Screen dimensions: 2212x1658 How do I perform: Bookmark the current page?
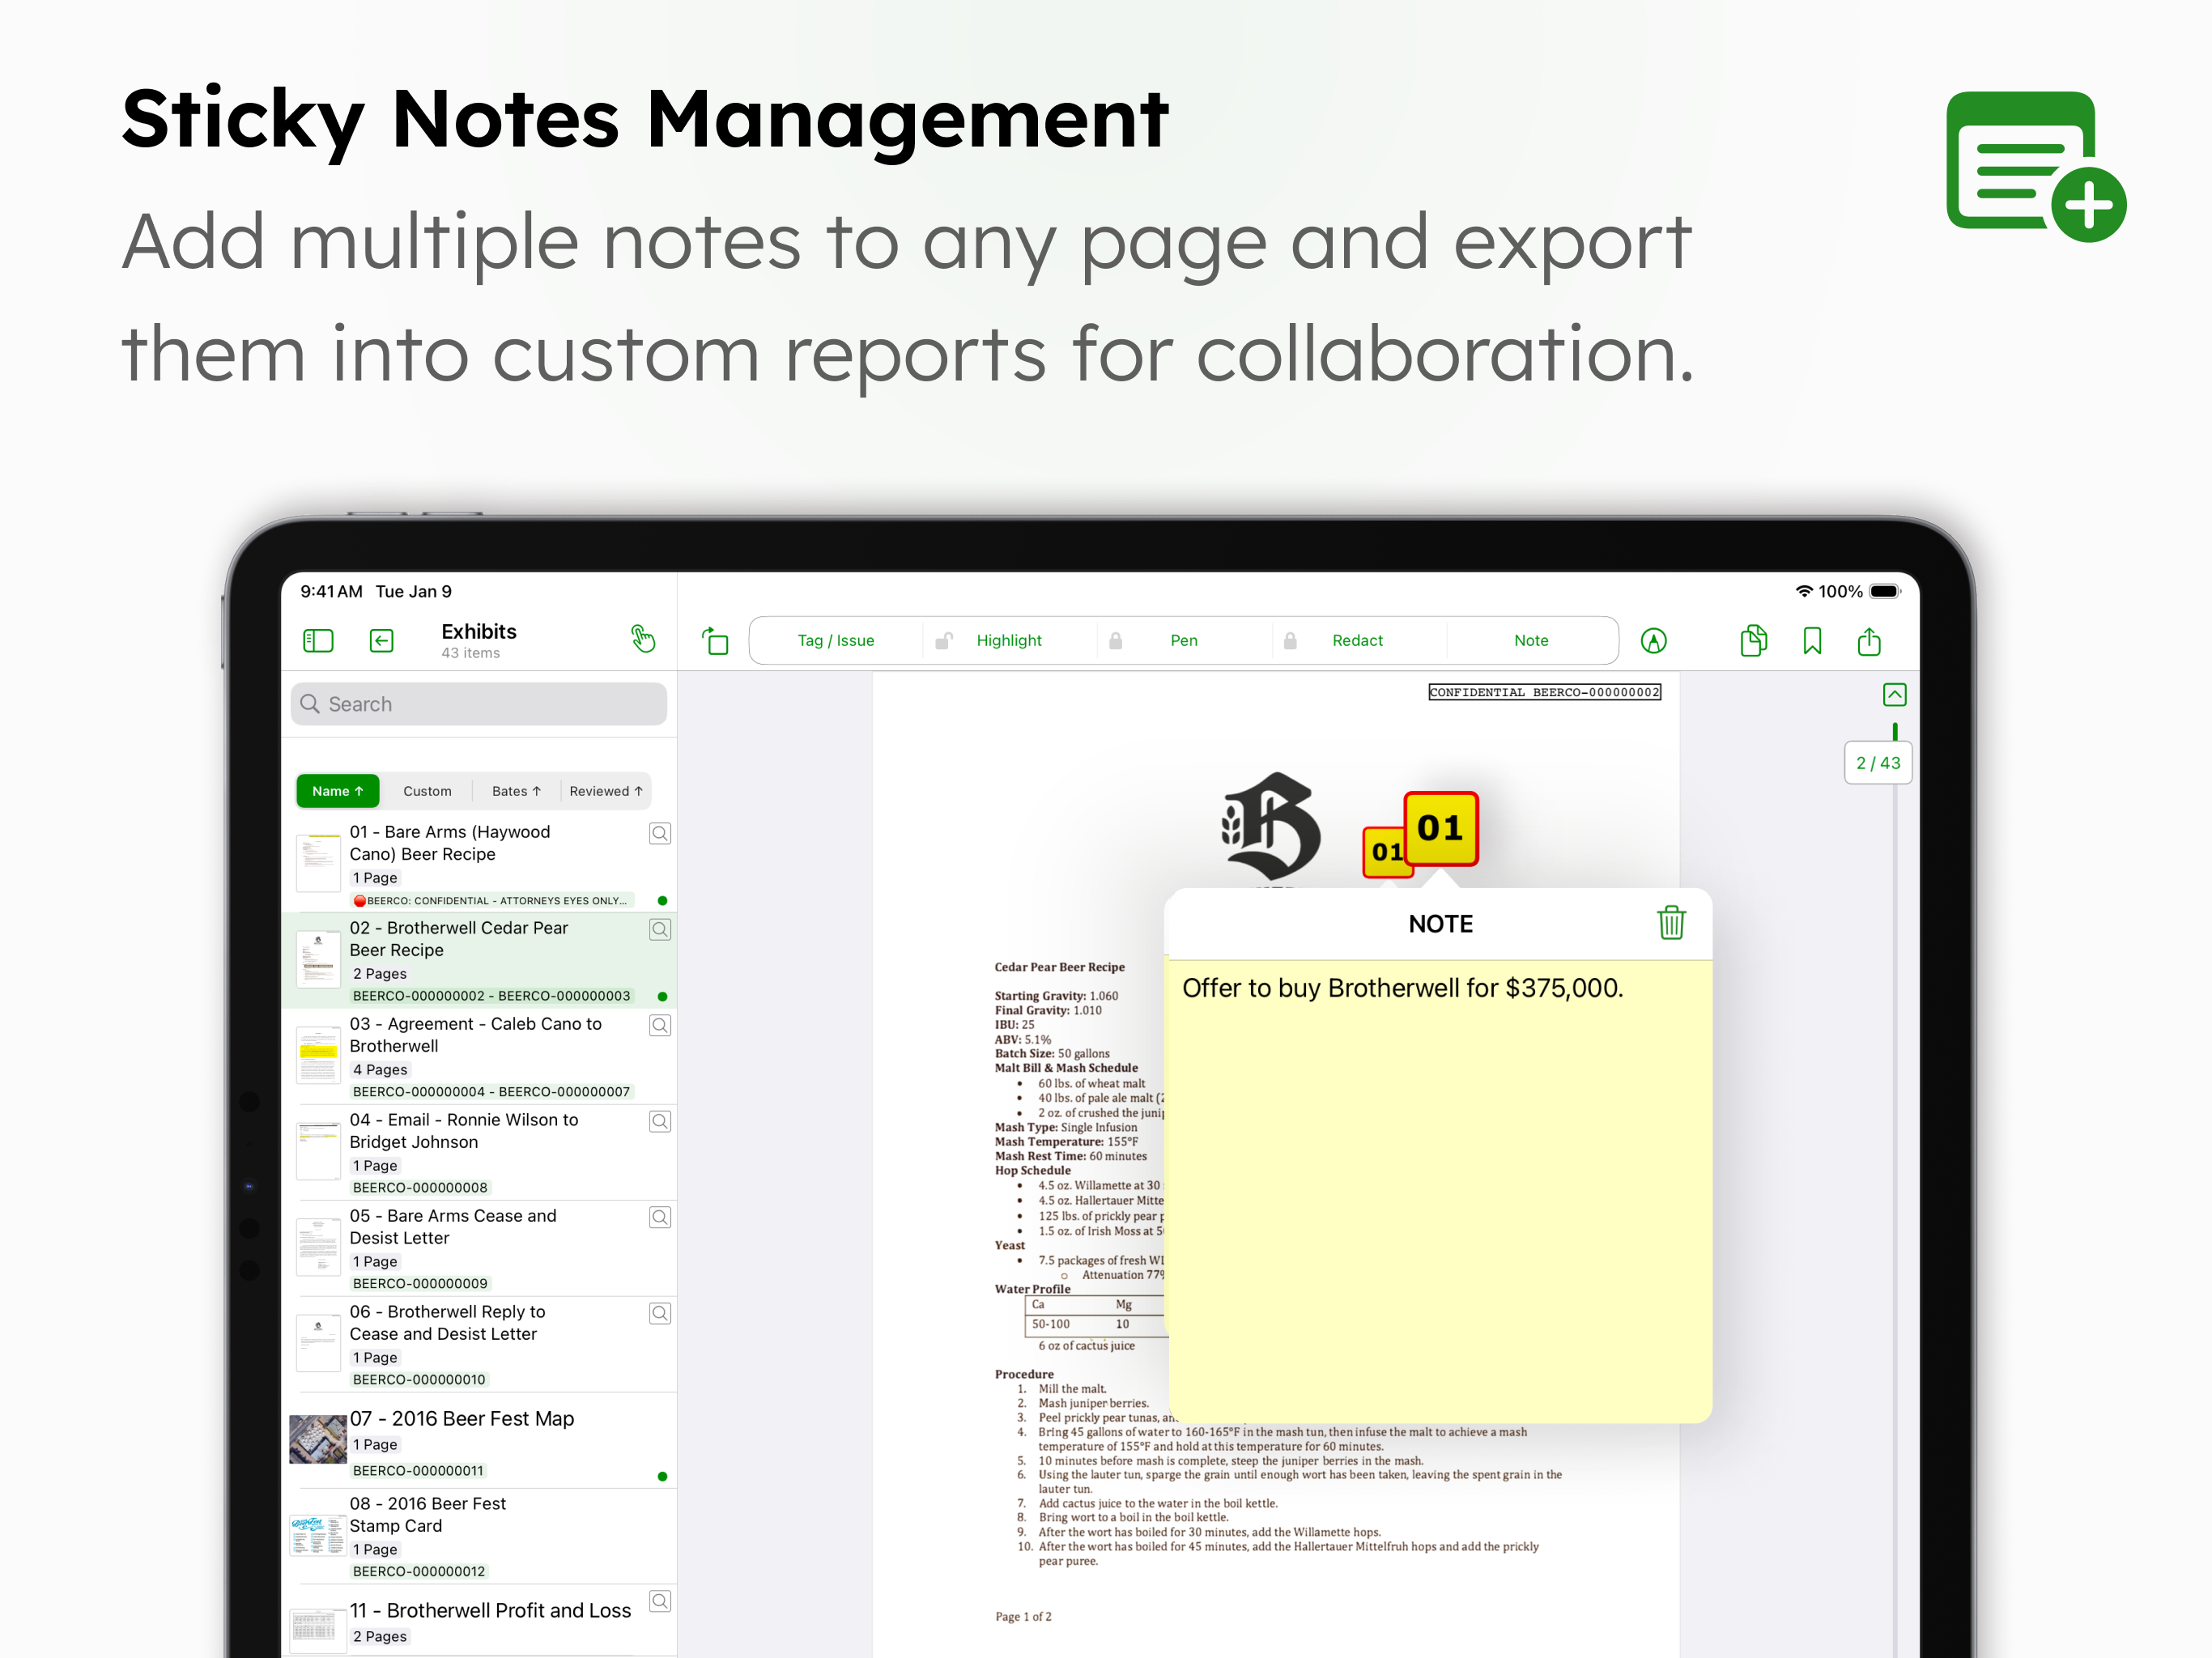click(1812, 640)
